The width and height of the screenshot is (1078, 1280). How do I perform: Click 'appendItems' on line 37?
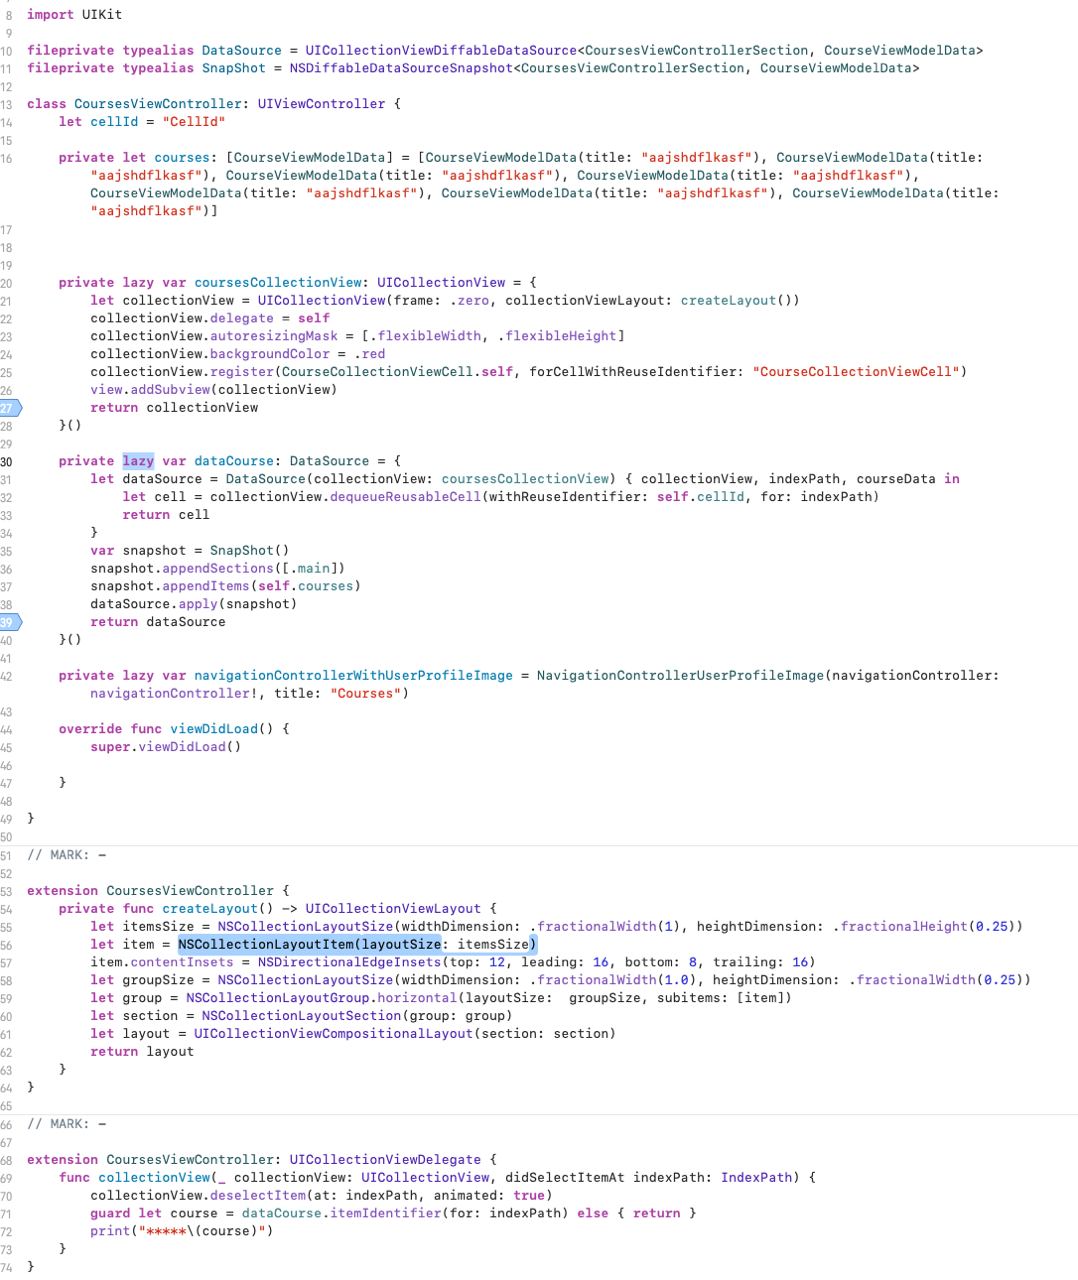pyautogui.click(x=206, y=587)
